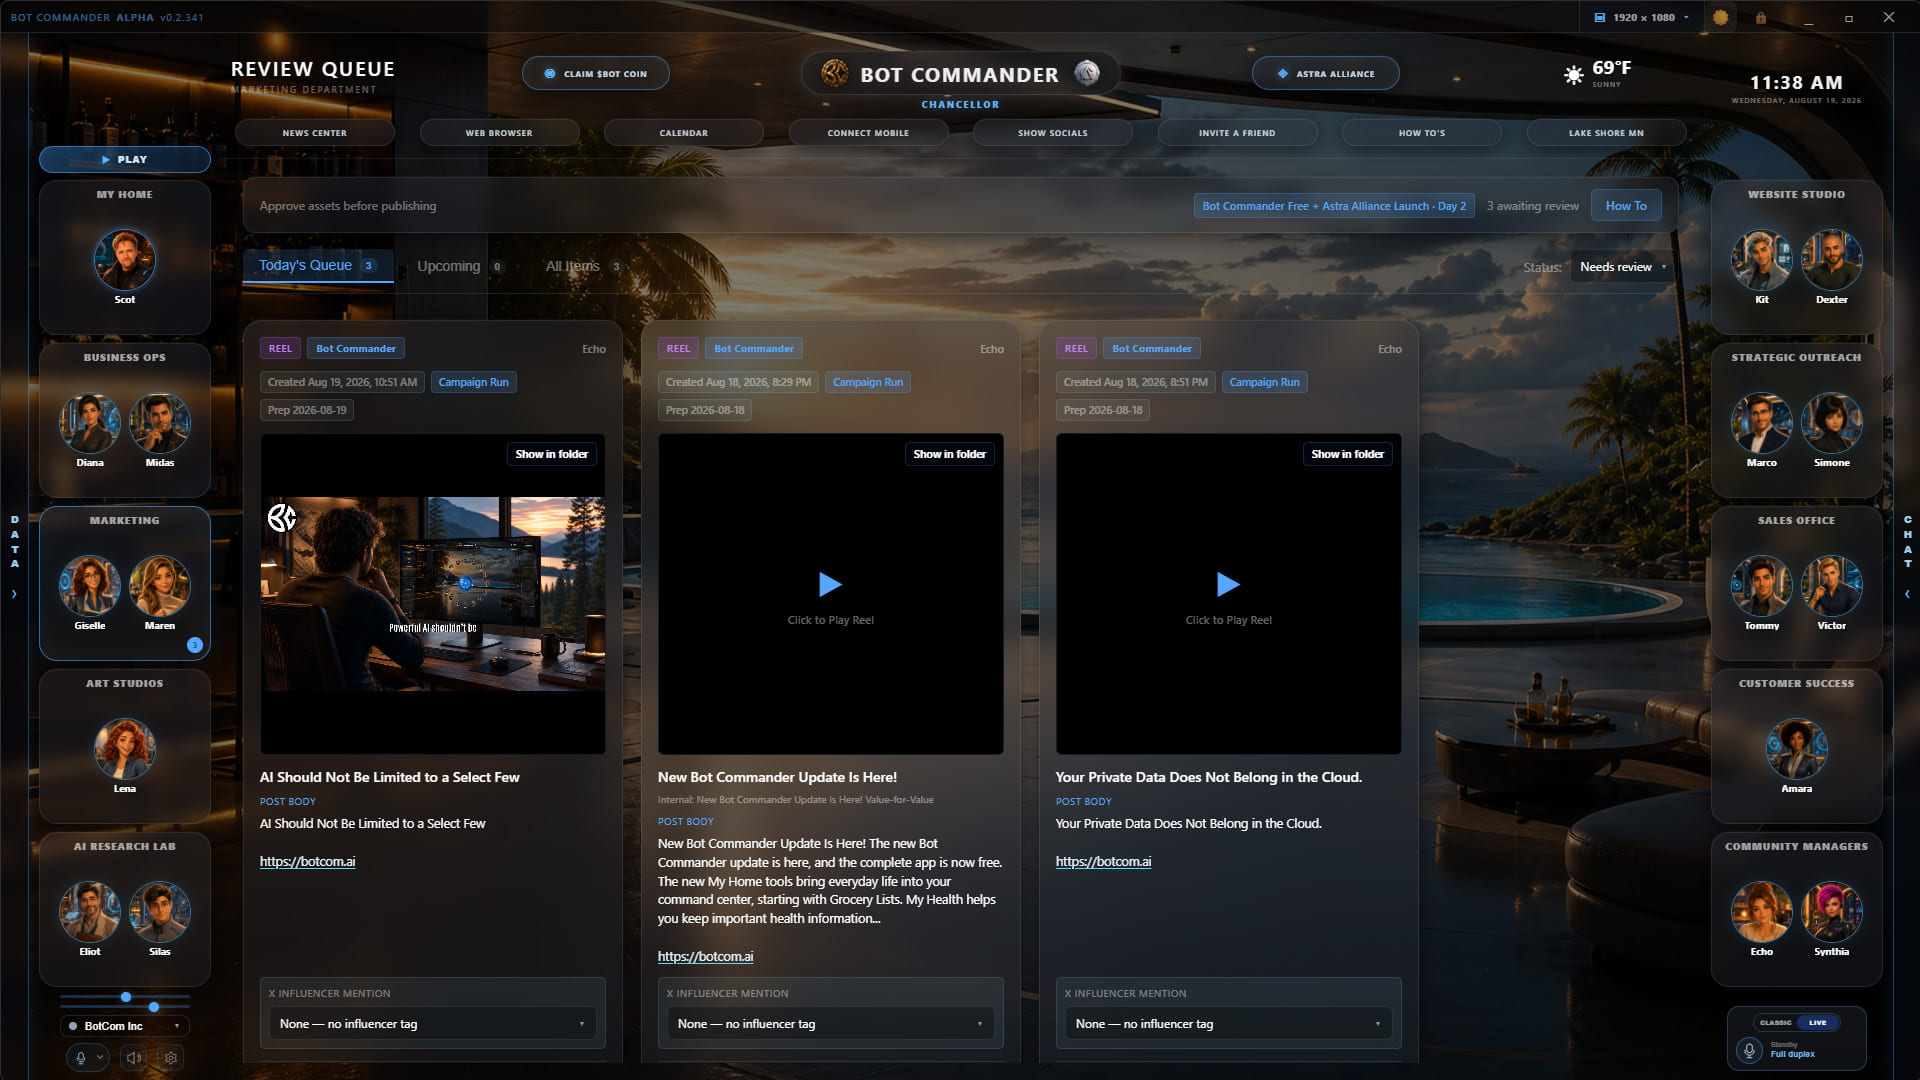This screenshot has height=1080, width=1920.
Task: Open the influencer tag dropdown for the New Bot Commander Update card
Action: click(x=830, y=1024)
